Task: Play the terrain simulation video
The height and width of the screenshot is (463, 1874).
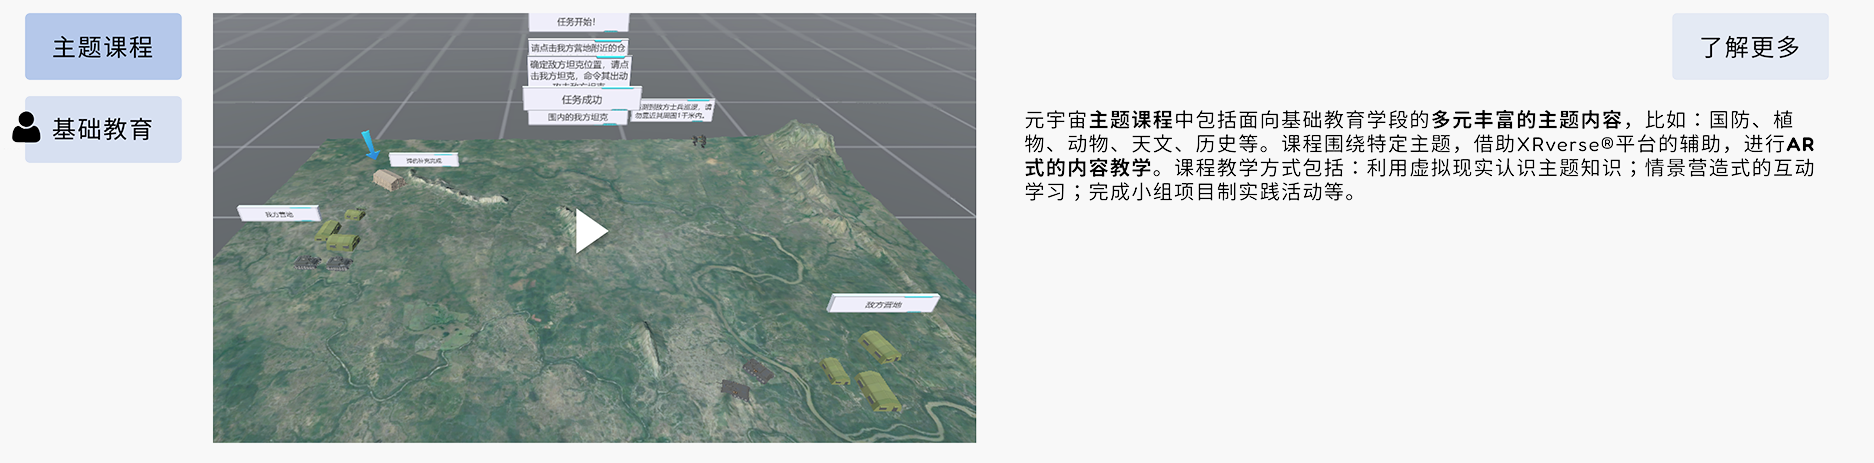Action: tap(591, 232)
